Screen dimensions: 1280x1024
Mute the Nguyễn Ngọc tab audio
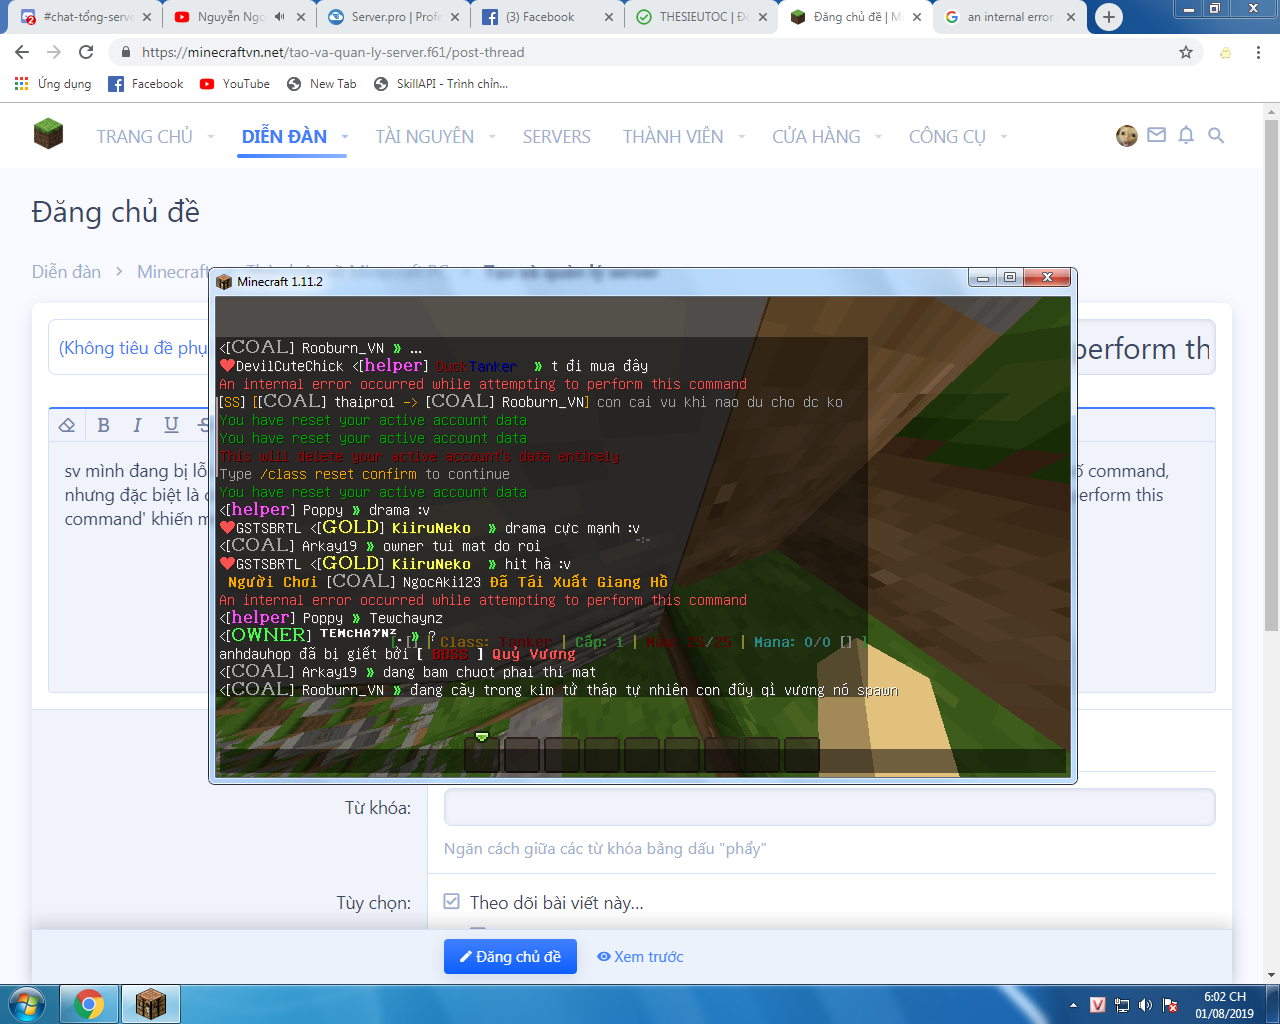pyautogui.click(x=279, y=17)
